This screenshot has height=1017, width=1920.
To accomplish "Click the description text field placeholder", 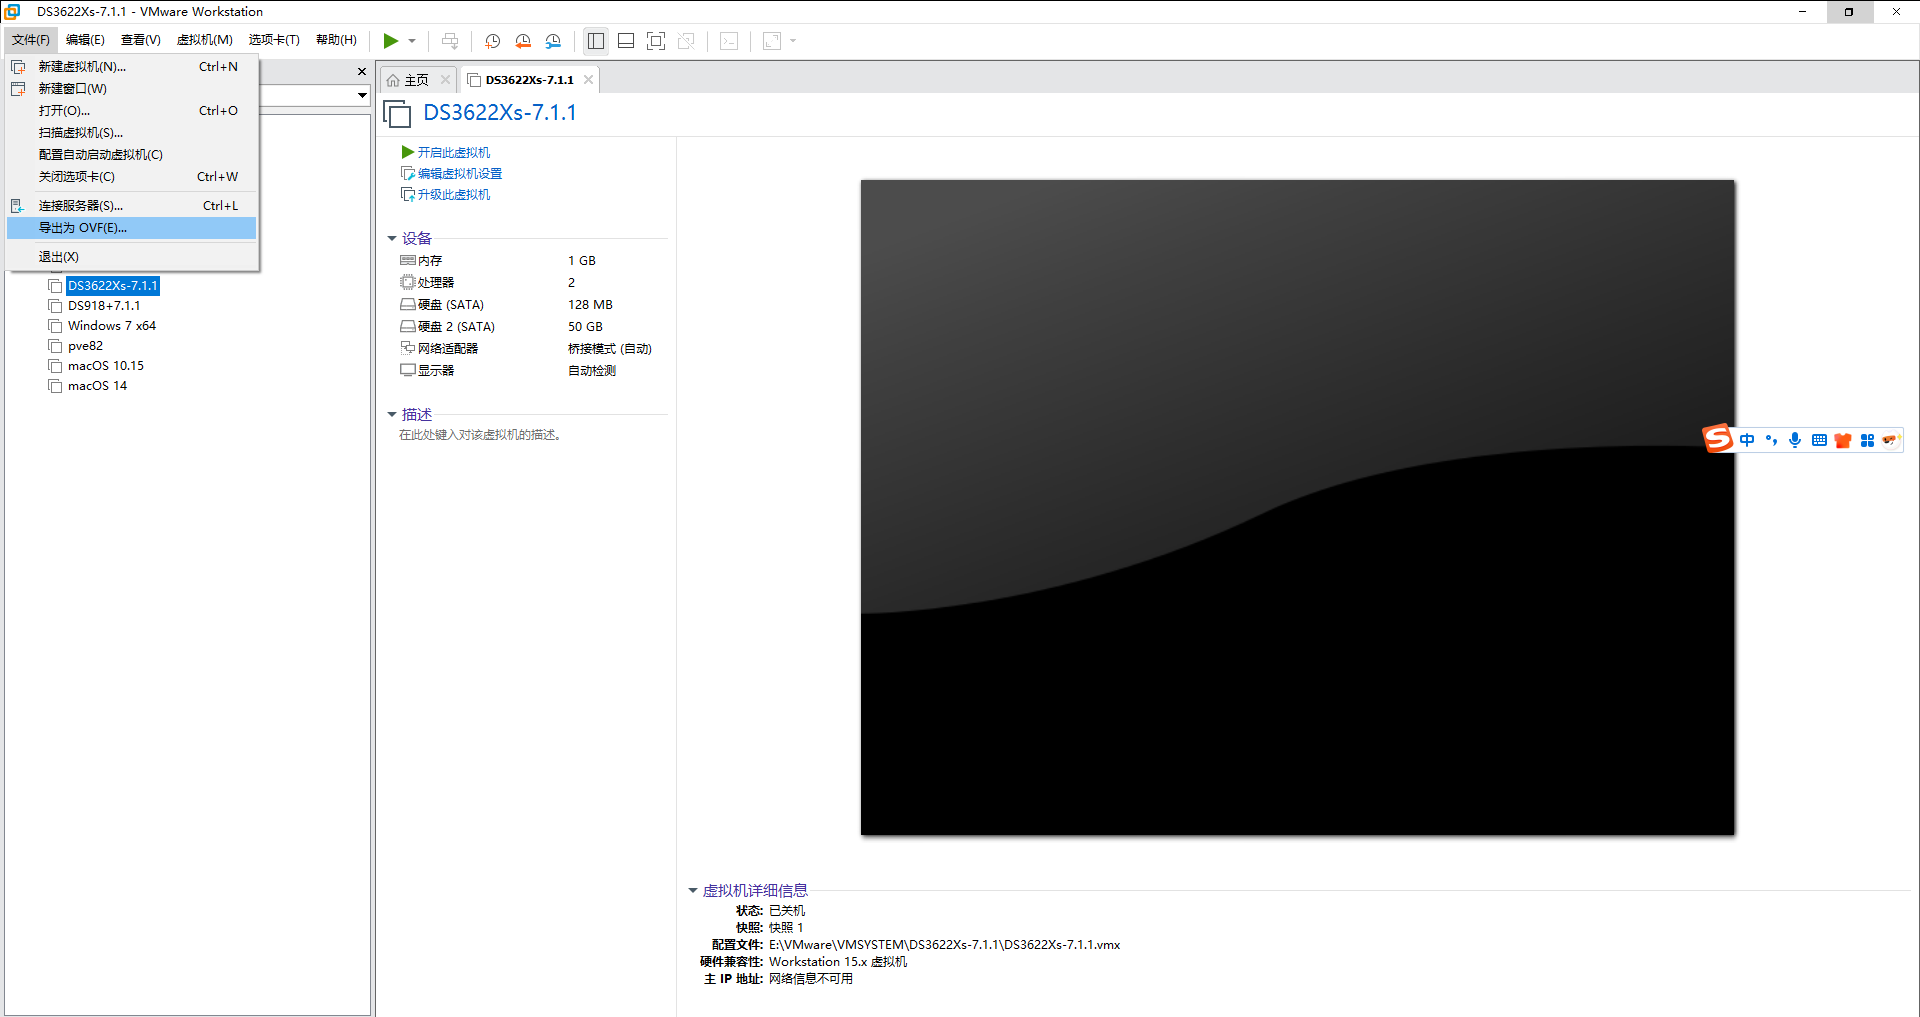I will click(x=480, y=435).
